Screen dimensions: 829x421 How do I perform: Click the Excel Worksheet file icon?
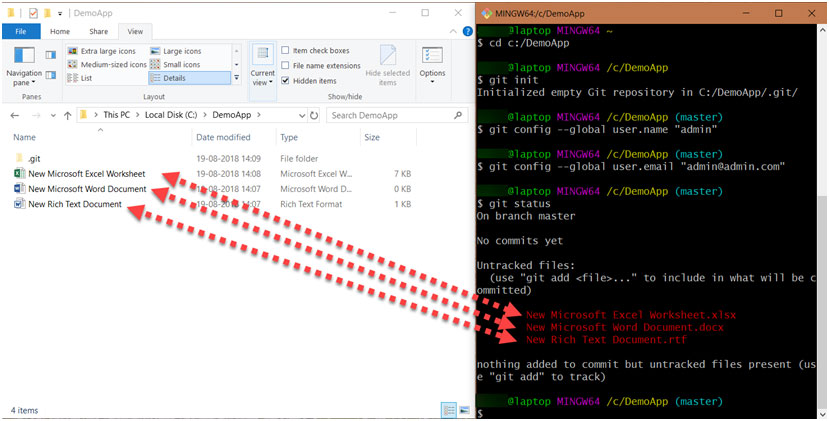(x=20, y=174)
